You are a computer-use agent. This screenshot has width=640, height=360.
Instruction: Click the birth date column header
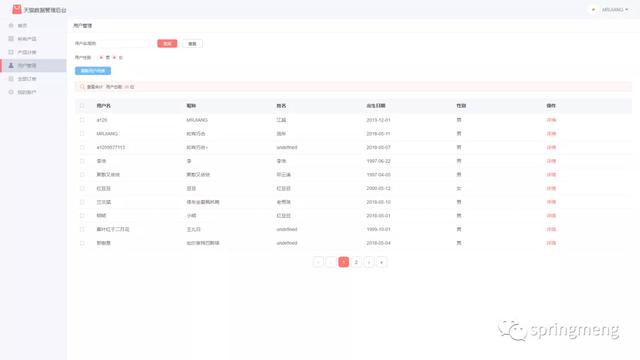376,106
